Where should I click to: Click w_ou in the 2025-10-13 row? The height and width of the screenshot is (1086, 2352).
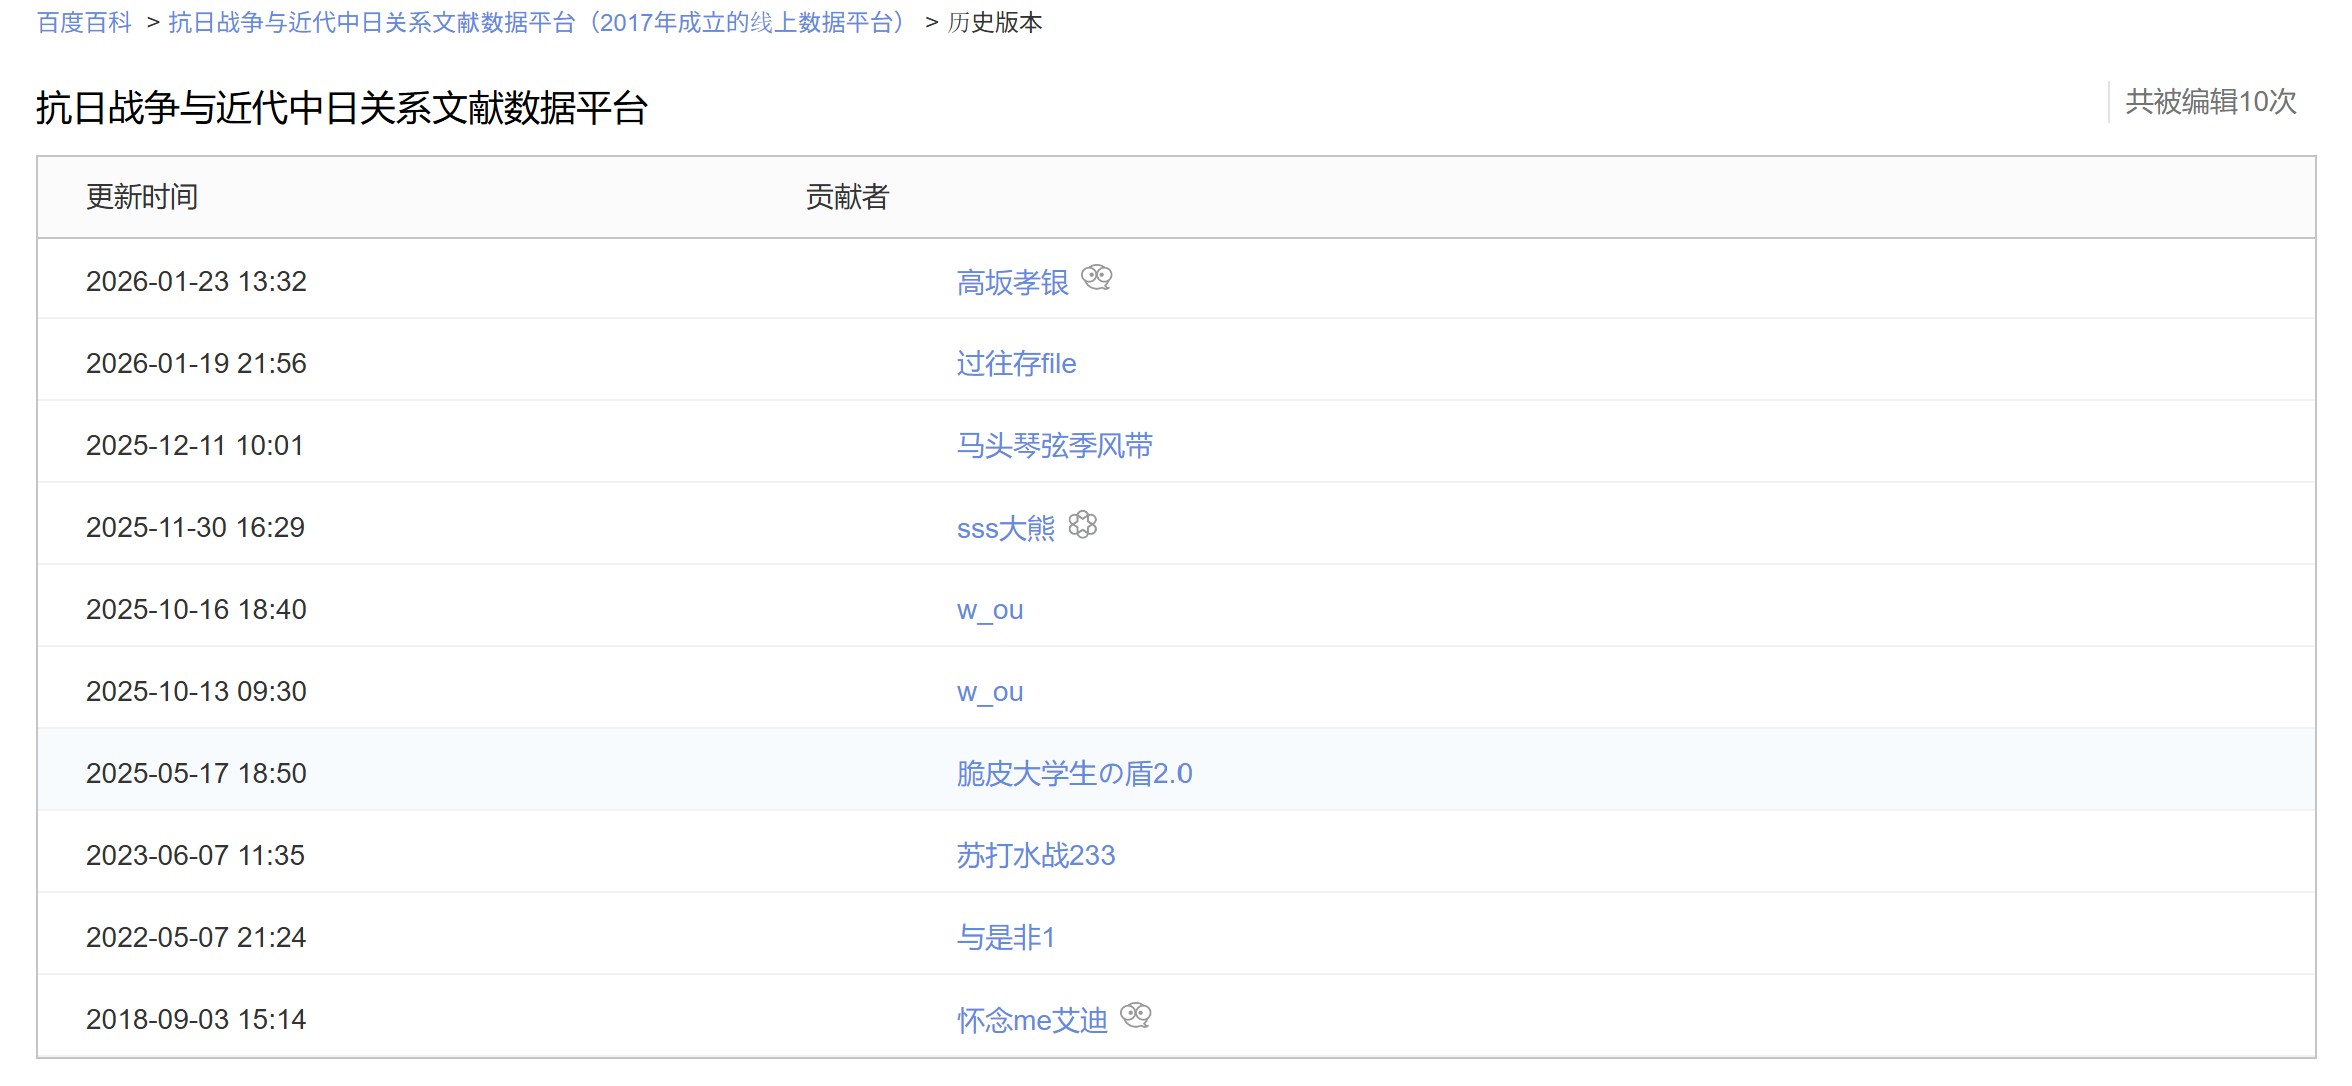(989, 691)
